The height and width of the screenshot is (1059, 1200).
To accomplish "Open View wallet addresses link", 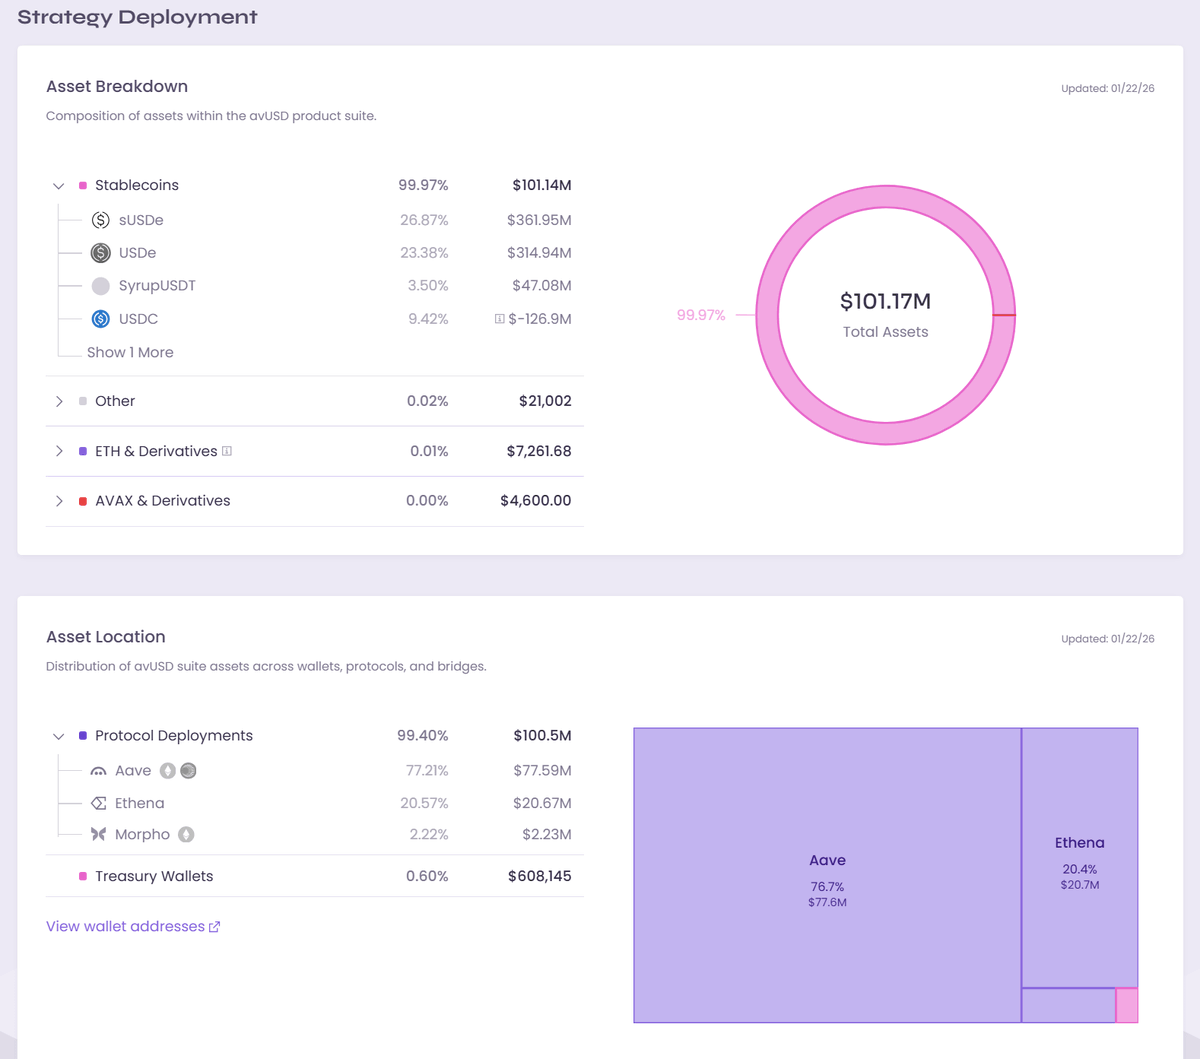I will pos(133,926).
